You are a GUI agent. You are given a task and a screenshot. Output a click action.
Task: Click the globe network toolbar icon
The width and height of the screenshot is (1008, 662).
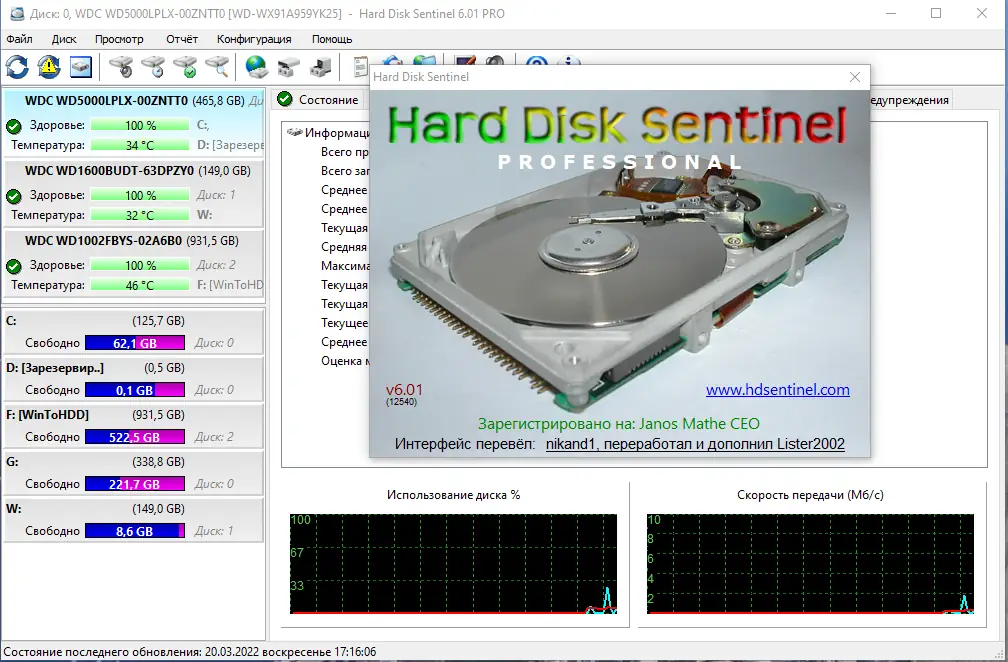click(254, 66)
